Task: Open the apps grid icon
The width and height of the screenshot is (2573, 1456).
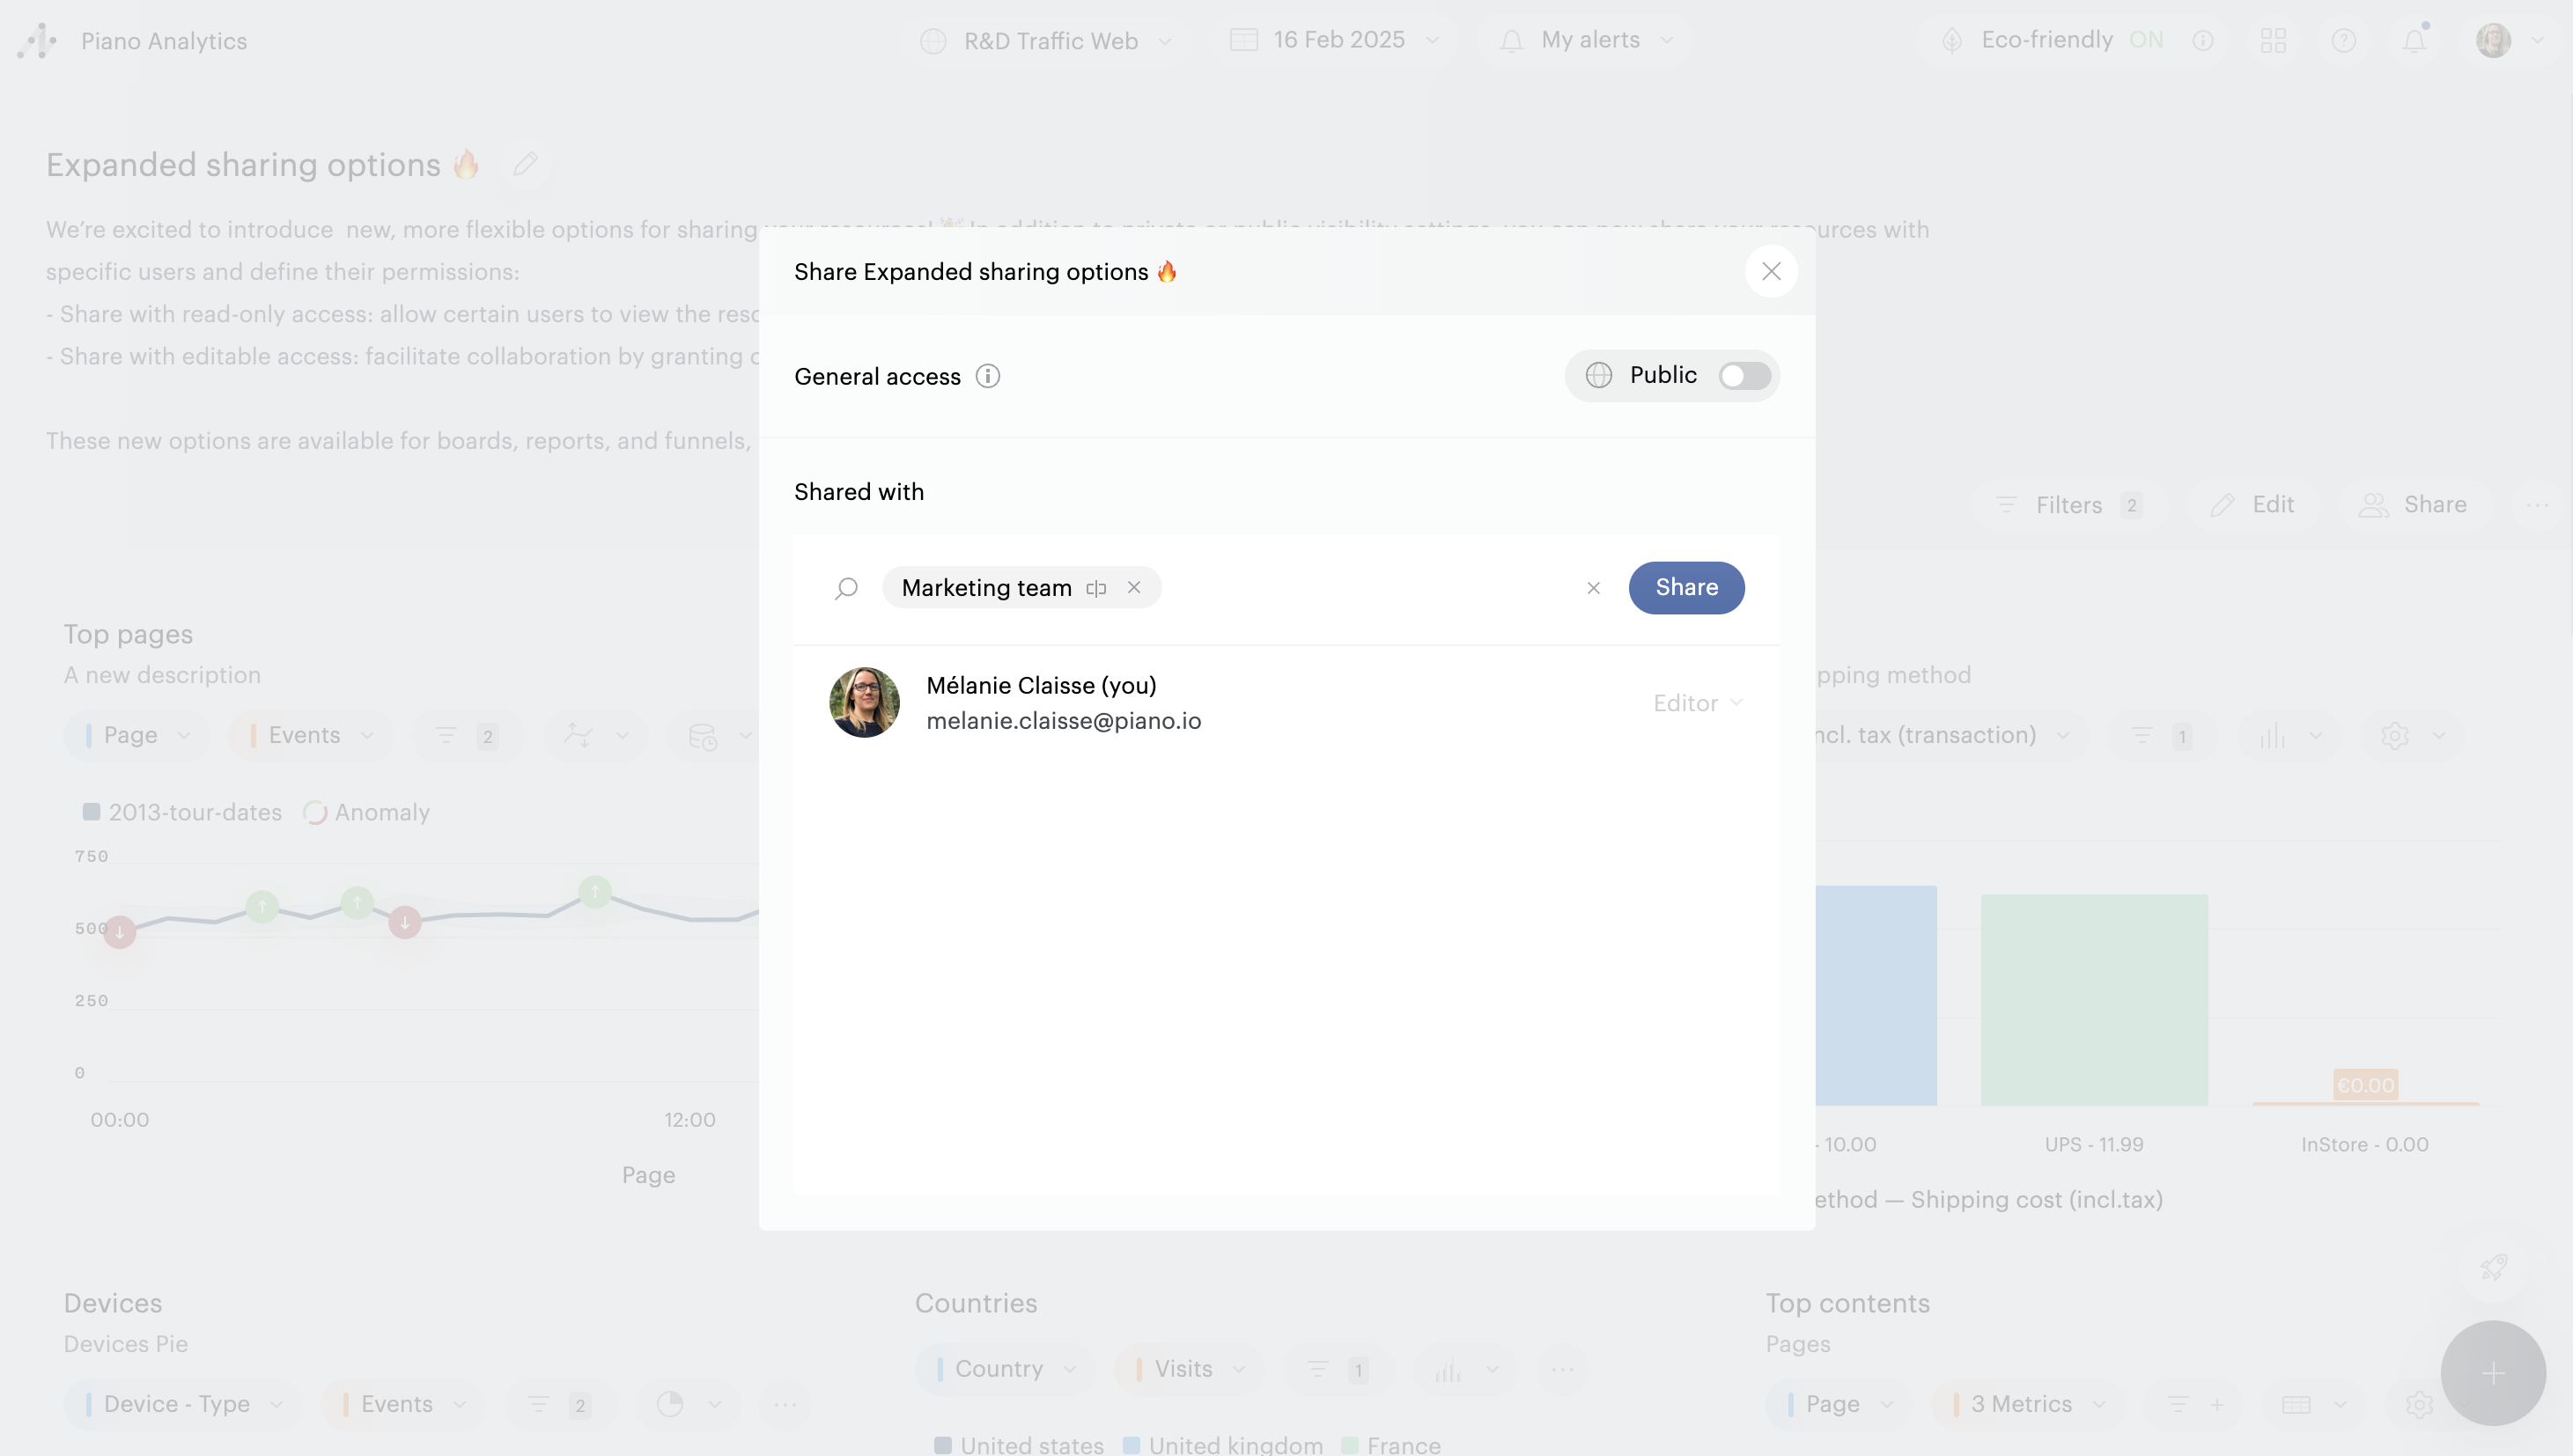Action: pos(2273,41)
